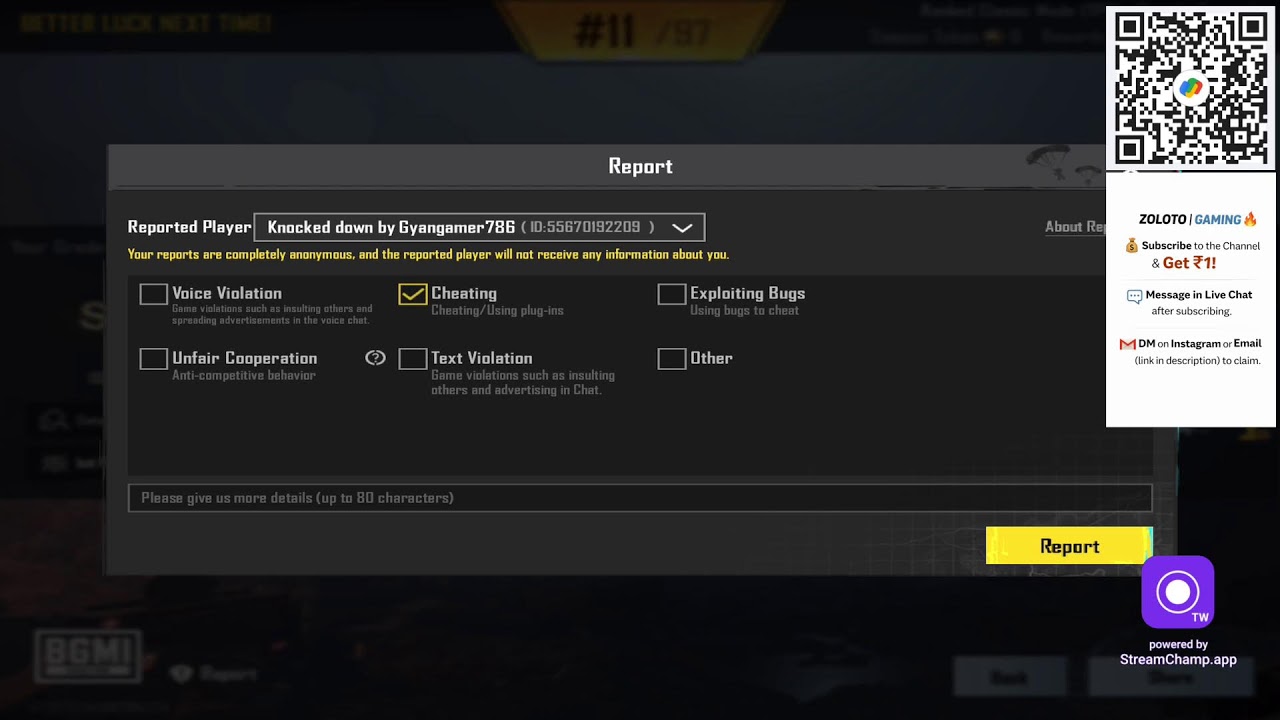Click the blurred Back button behind dialog

pos(1008,677)
